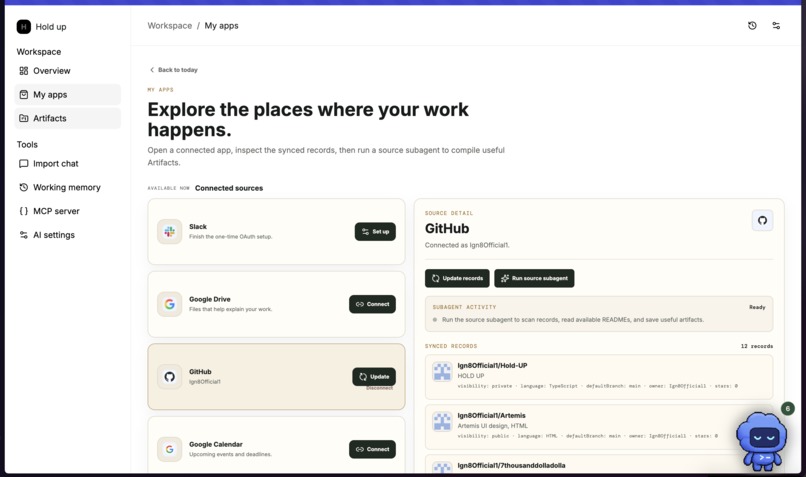This screenshot has width=806, height=477.
Task: Open history icon in top bar
Action: [752, 26]
